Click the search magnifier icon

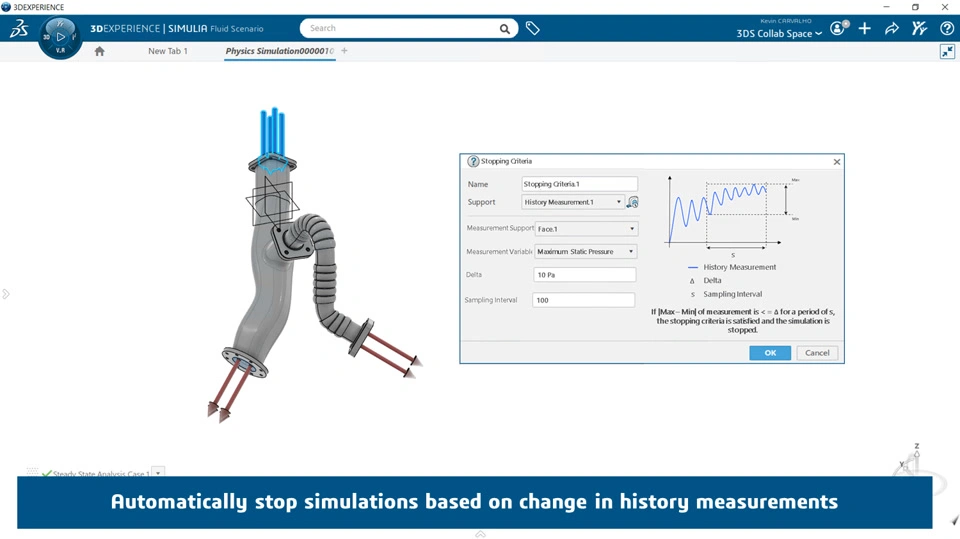pyautogui.click(x=505, y=29)
